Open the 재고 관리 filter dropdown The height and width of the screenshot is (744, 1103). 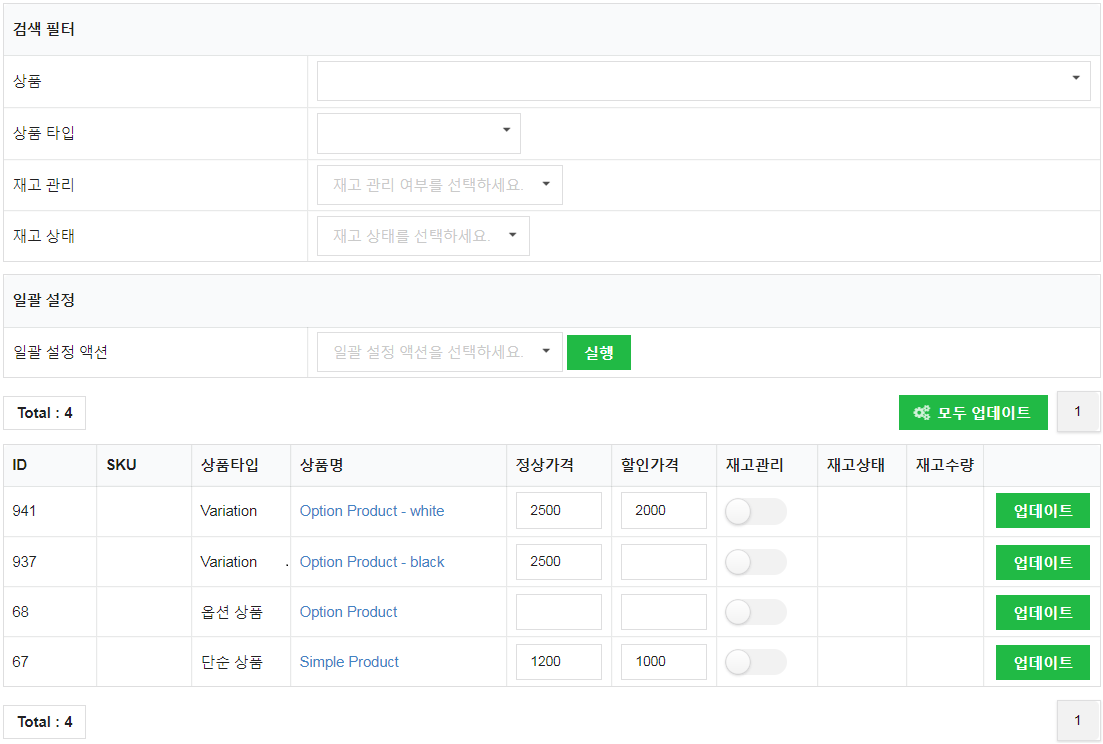click(x=439, y=185)
